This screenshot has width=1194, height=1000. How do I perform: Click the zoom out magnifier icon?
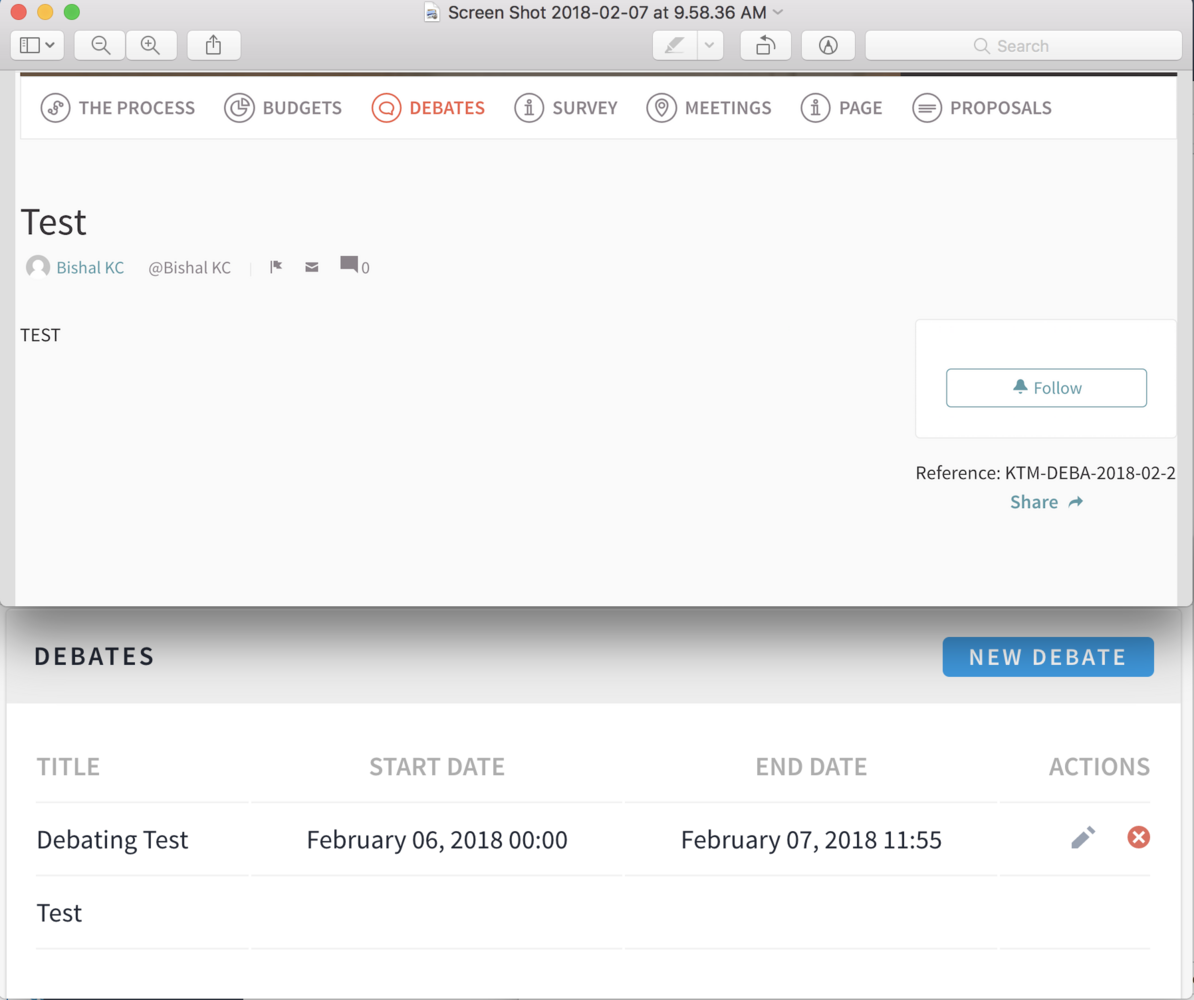pyautogui.click(x=100, y=45)
